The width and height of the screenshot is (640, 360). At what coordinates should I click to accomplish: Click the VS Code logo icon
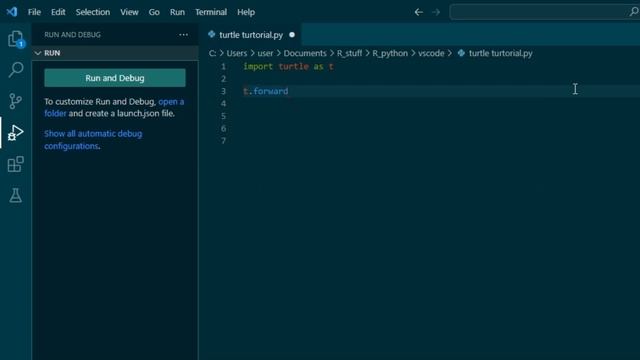tap(12, 12)
